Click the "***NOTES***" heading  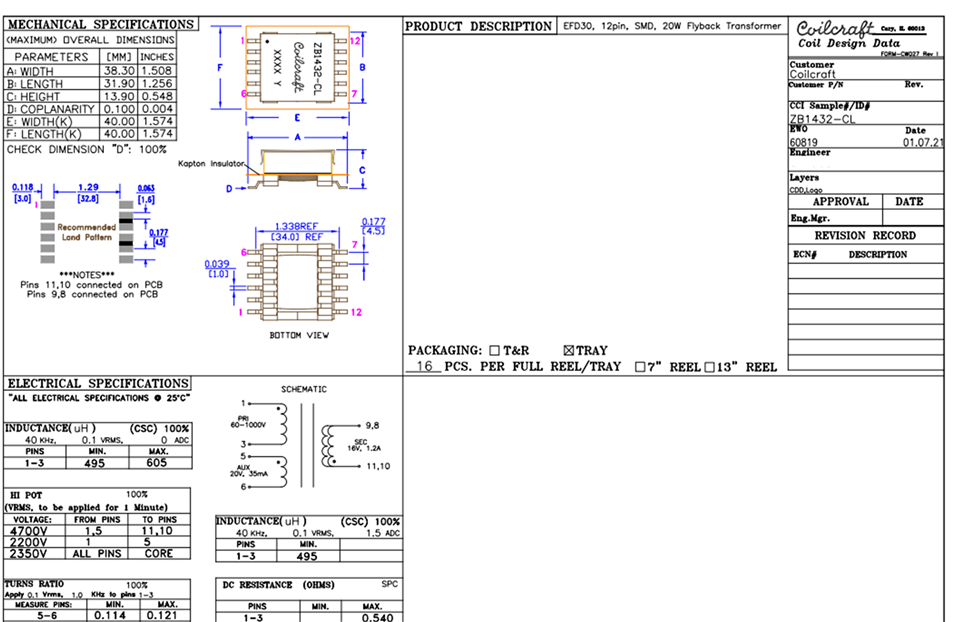(x=87, y=275)
